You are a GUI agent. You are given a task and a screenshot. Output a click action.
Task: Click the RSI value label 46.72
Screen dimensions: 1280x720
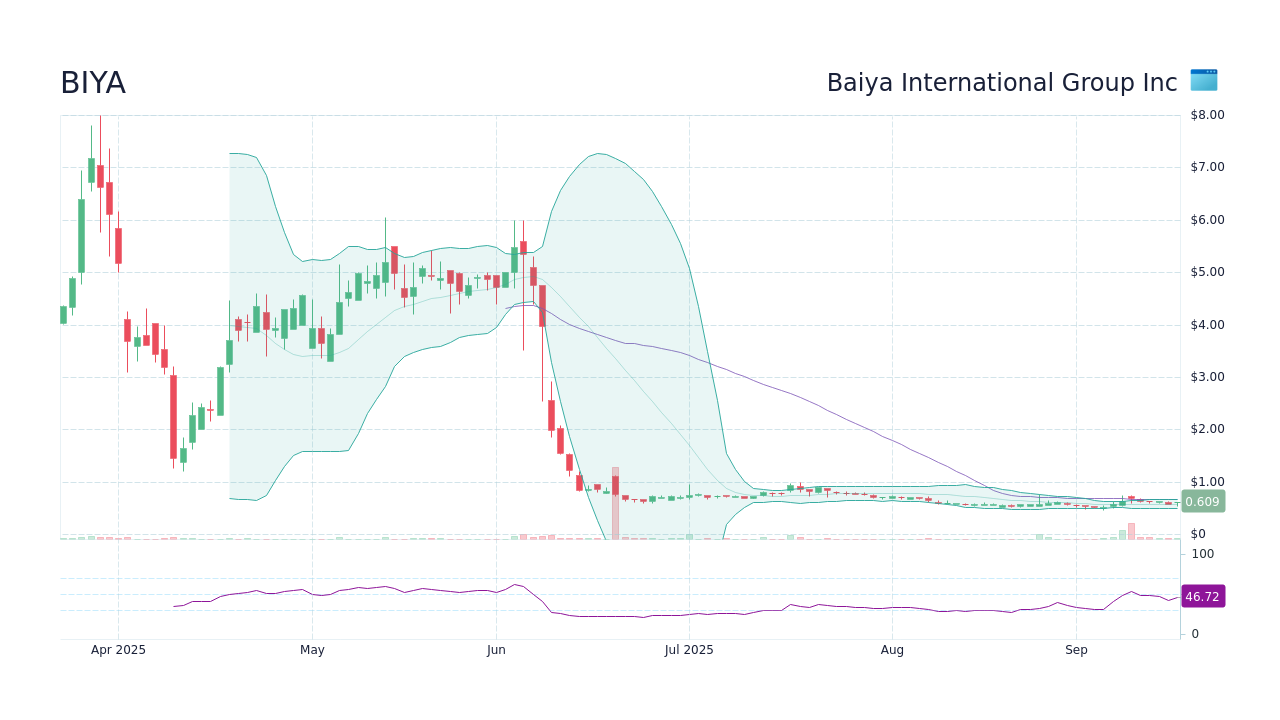1202,596
